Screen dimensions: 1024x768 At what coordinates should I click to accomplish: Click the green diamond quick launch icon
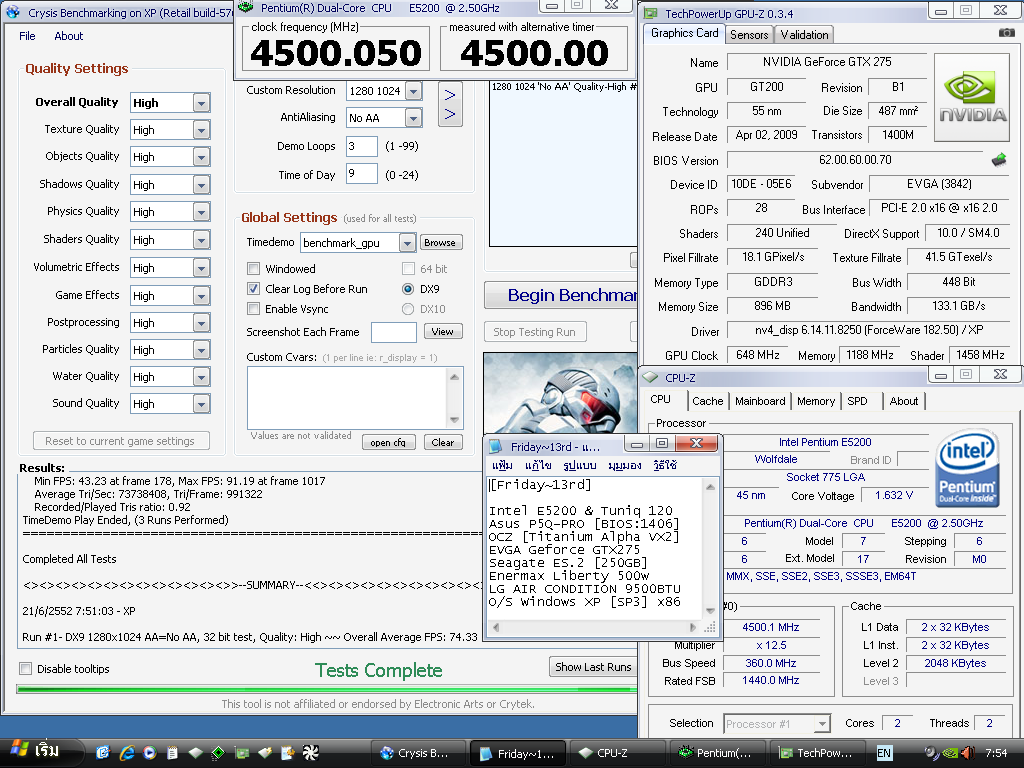tap(218, 753)
